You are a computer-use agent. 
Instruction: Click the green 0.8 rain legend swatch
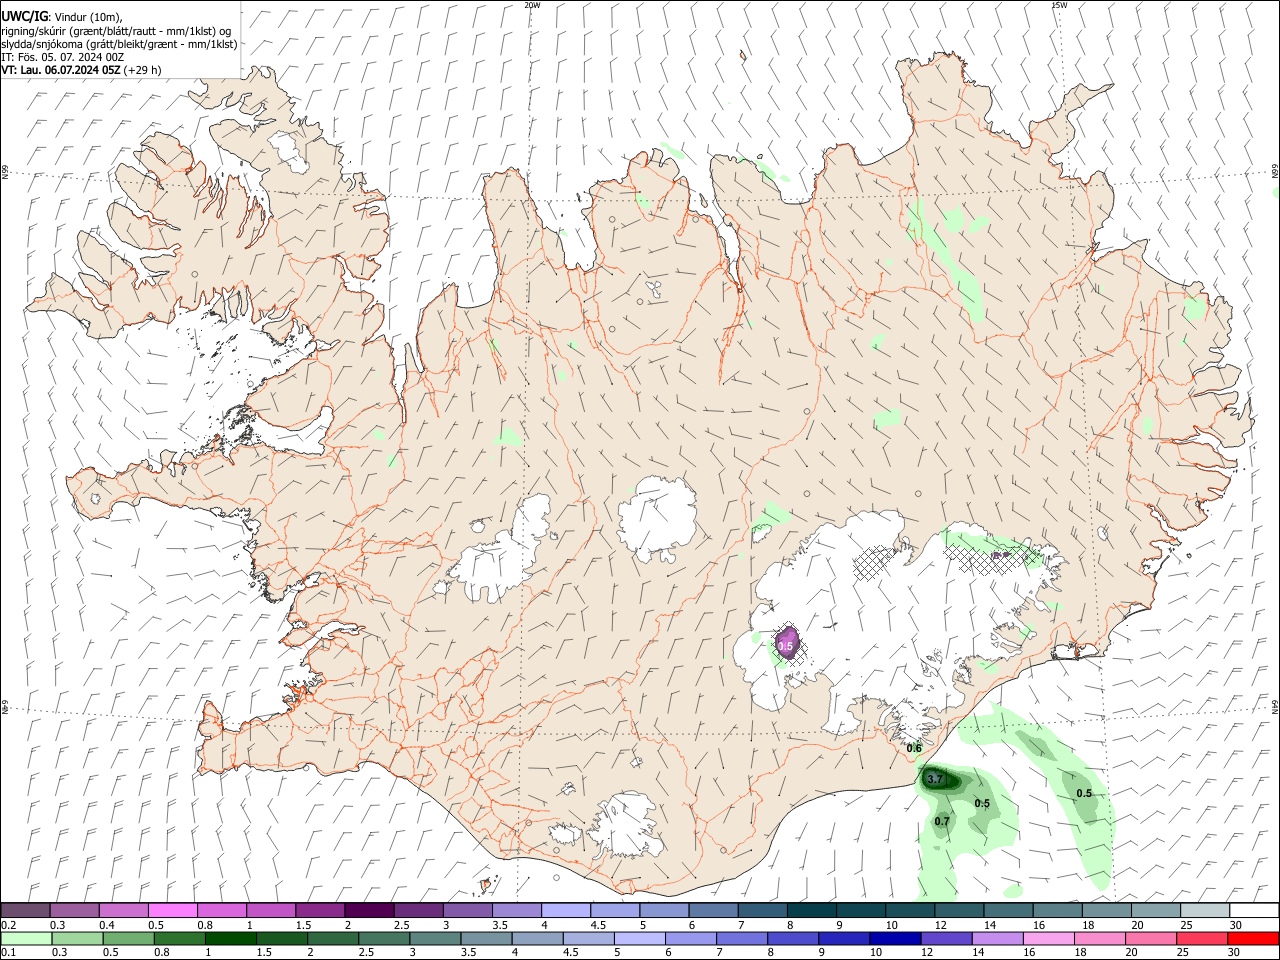(x=178, y=938)
